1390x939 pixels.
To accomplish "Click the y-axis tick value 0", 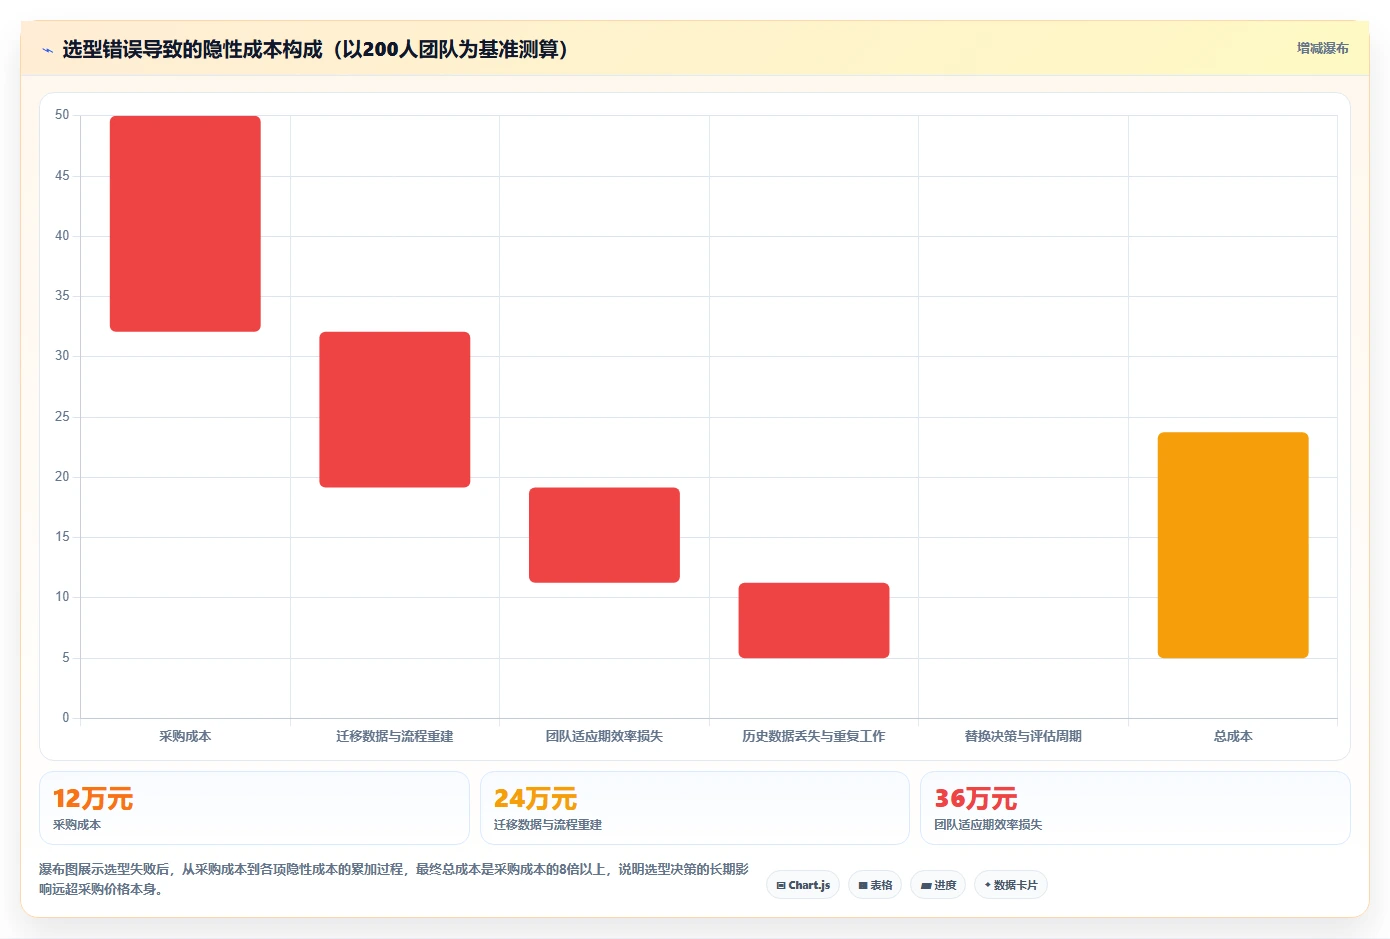I will click(66, 718).
